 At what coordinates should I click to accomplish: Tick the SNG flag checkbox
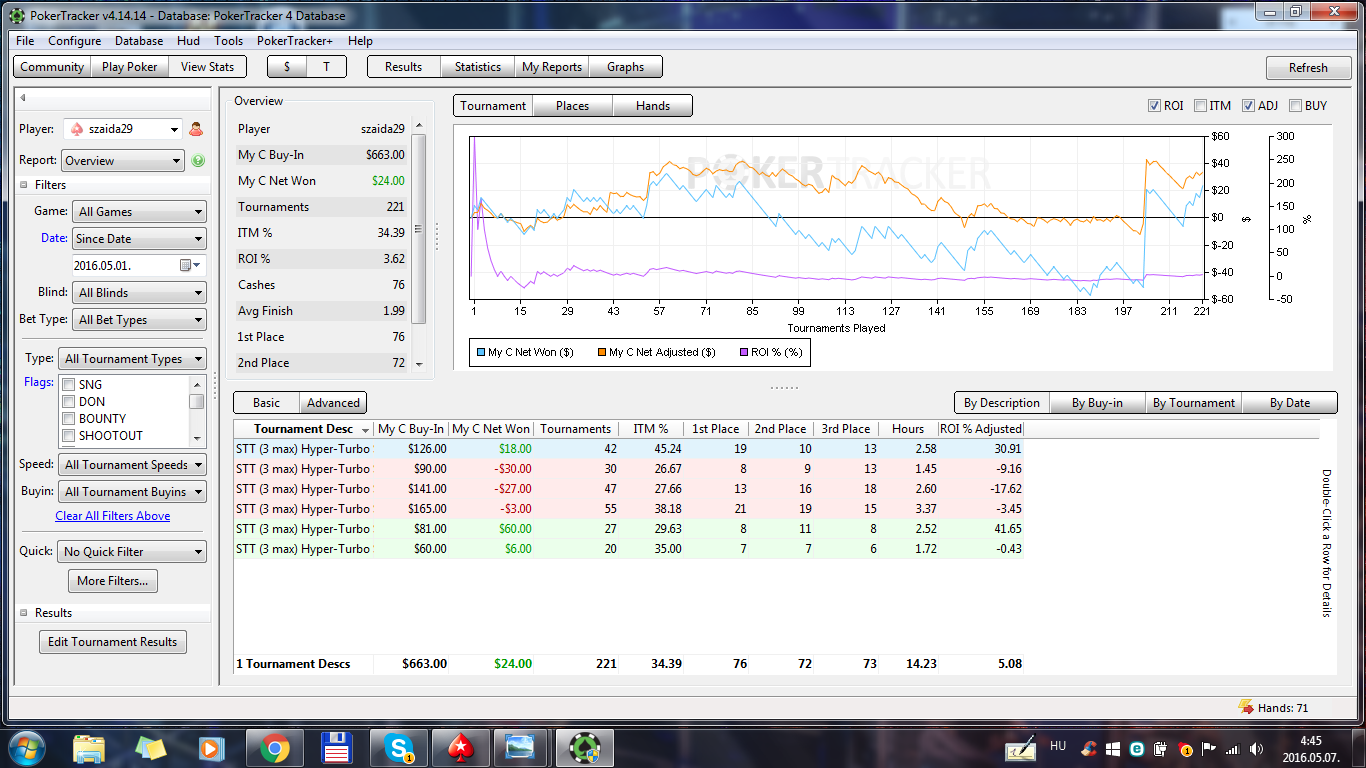click(68, 385)
